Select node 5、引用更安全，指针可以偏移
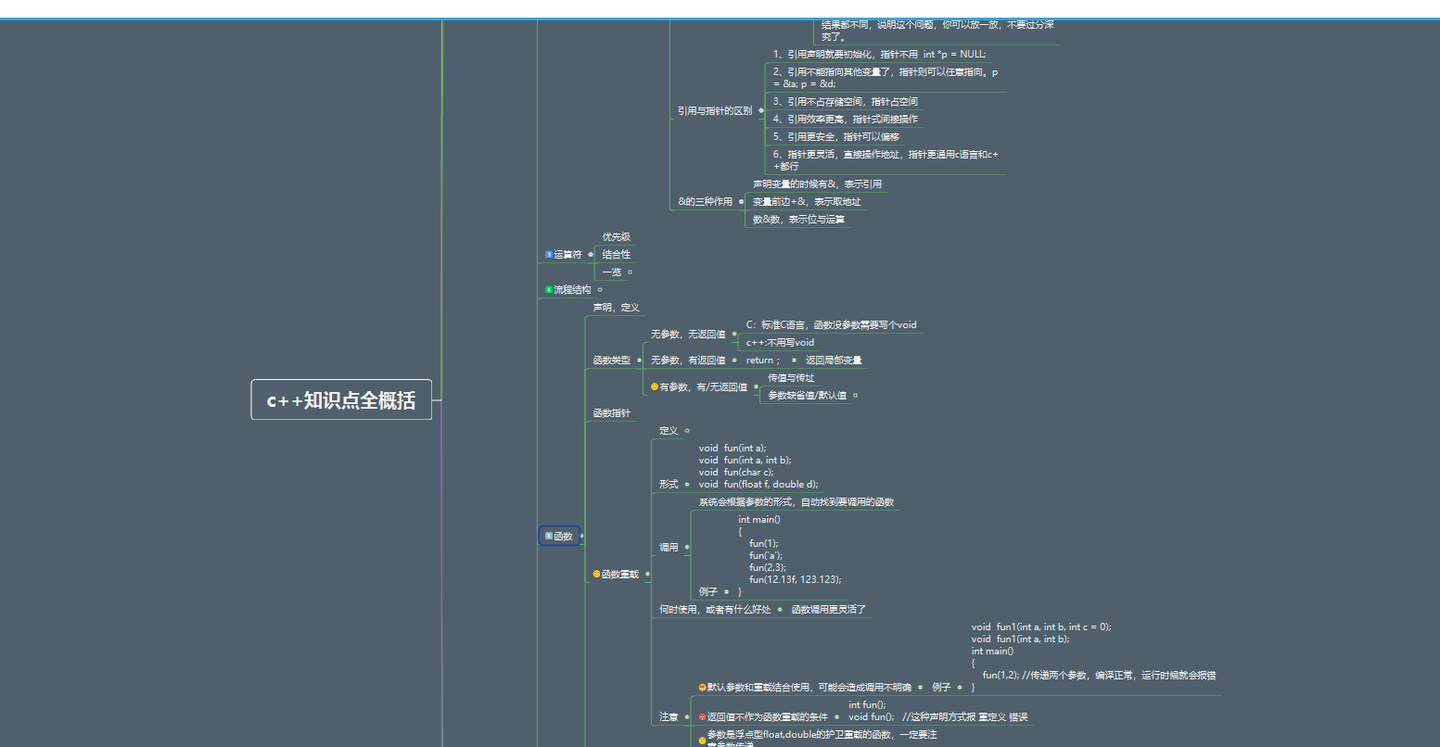 tap(836, 137)
